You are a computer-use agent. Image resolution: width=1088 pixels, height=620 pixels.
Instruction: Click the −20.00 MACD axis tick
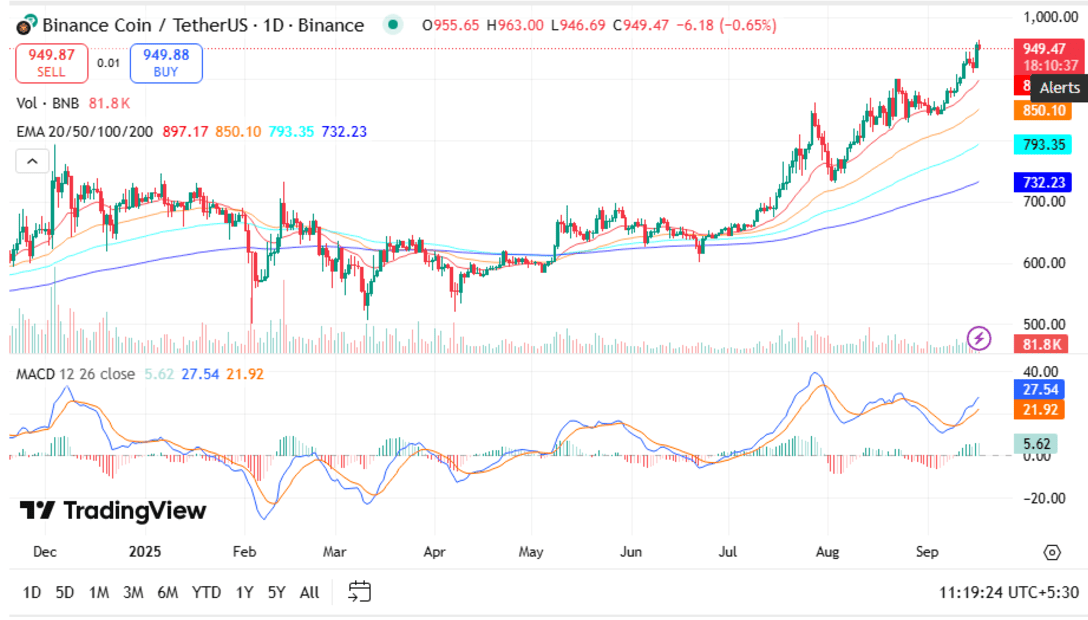[1044, 499]
